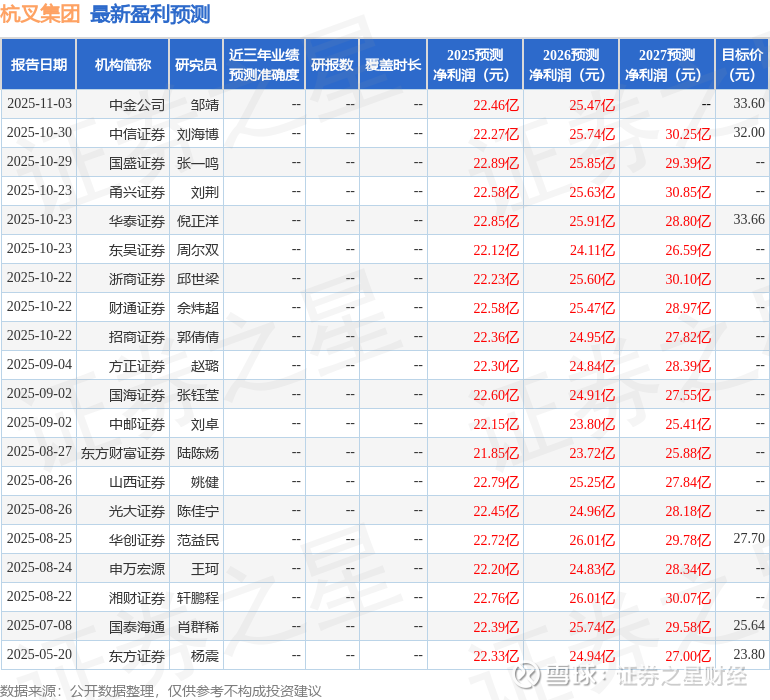Click the 杭叉集团 title text

[x=40, y=14]
